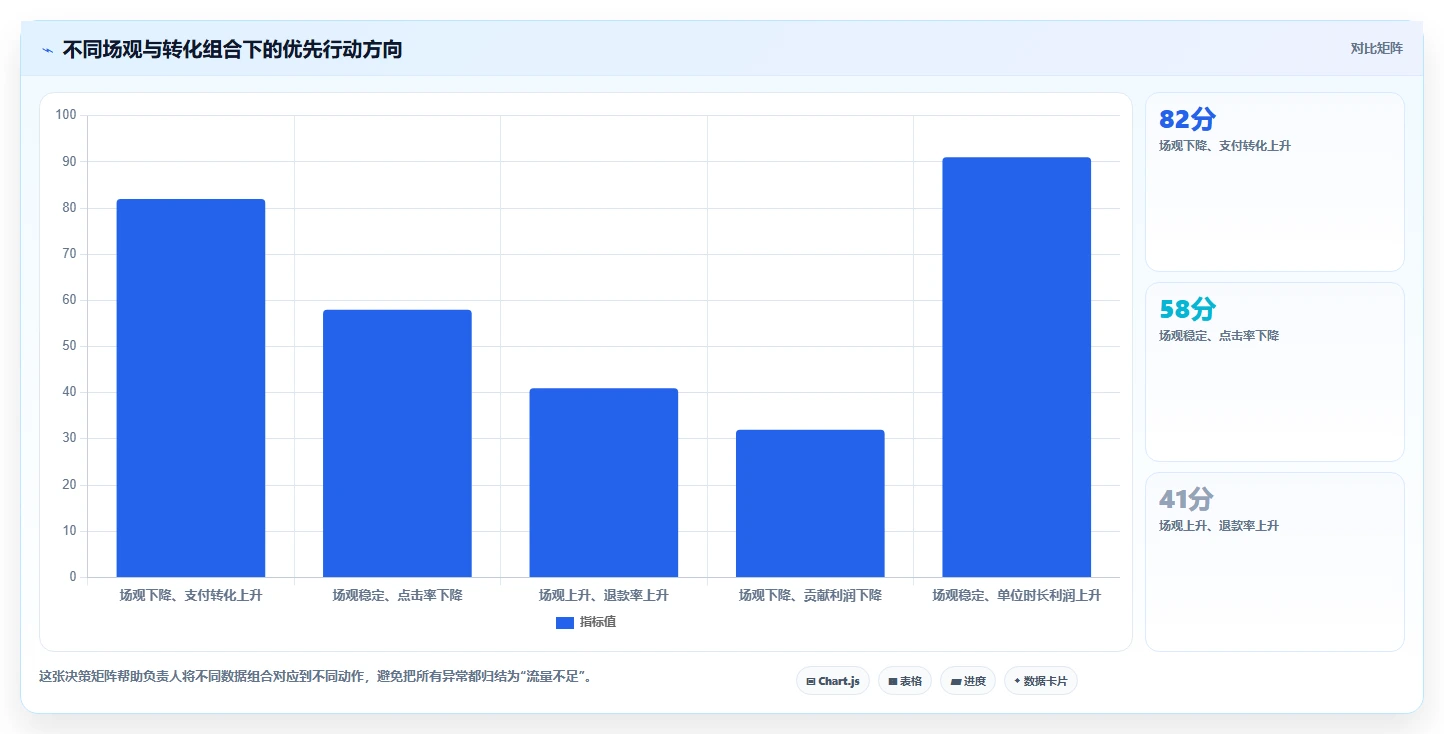Click x-axis label 场观稳定、点击率下降

[x=397, y=595]
